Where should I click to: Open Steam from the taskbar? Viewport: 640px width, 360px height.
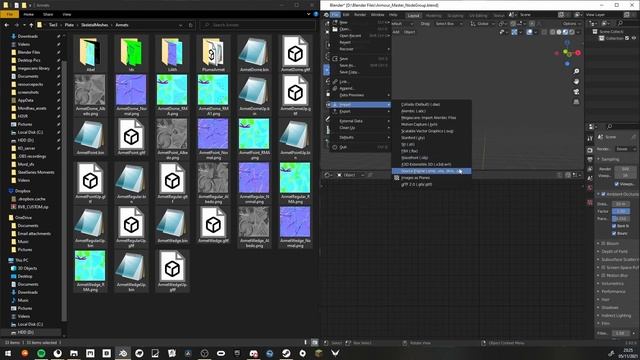click(x=286, y=353)
